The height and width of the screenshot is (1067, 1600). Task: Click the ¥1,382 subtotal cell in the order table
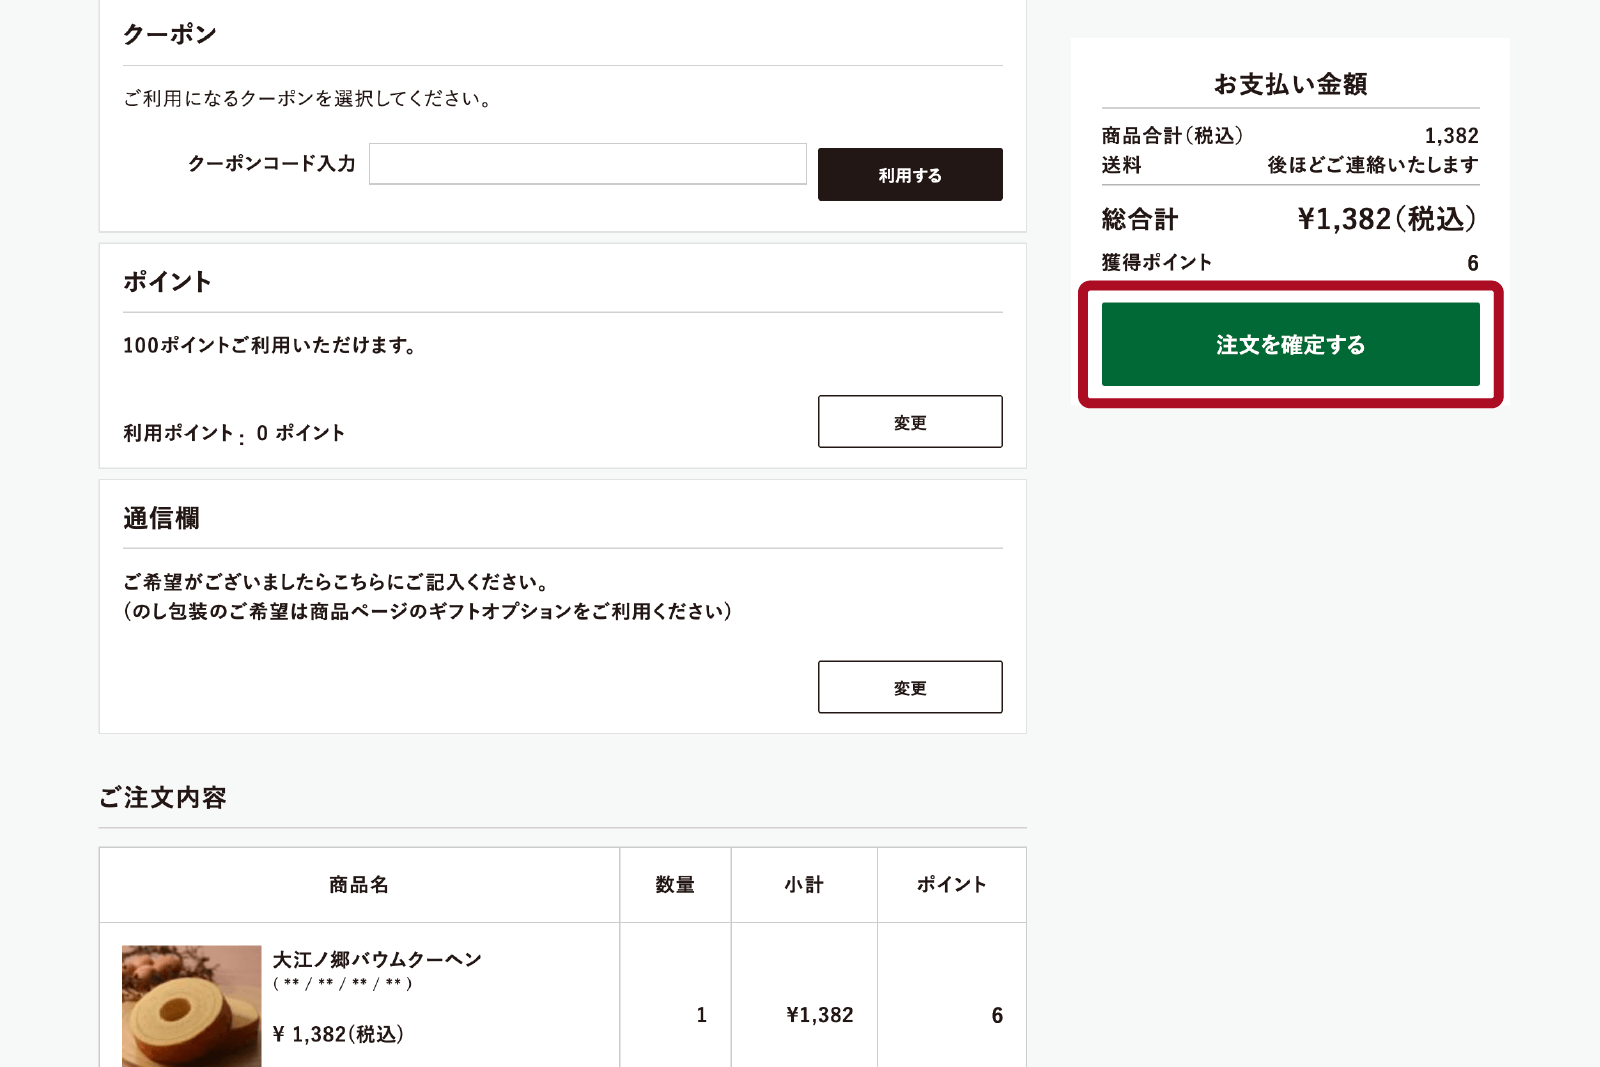820,1015
